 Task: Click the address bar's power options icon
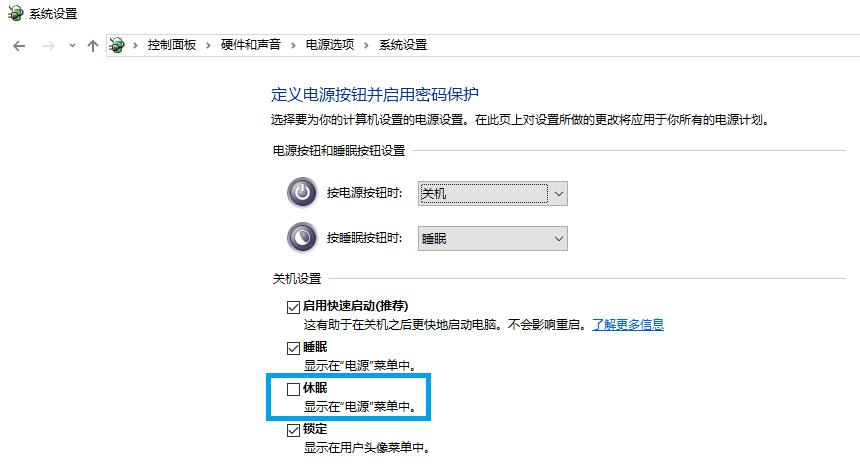pyautogui.click(x=118, y=45)
